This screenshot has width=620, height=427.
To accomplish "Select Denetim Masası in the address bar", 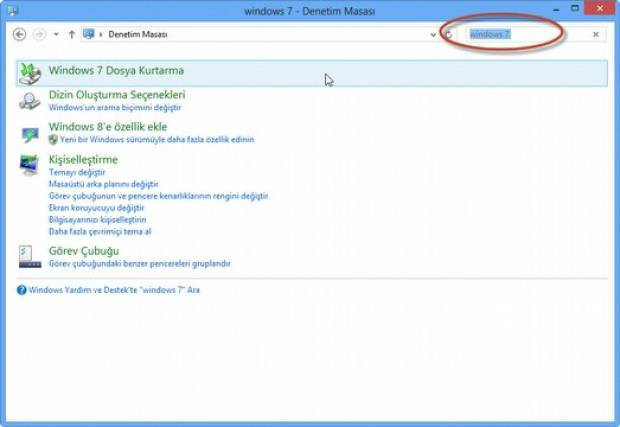I will pos(138,34).
